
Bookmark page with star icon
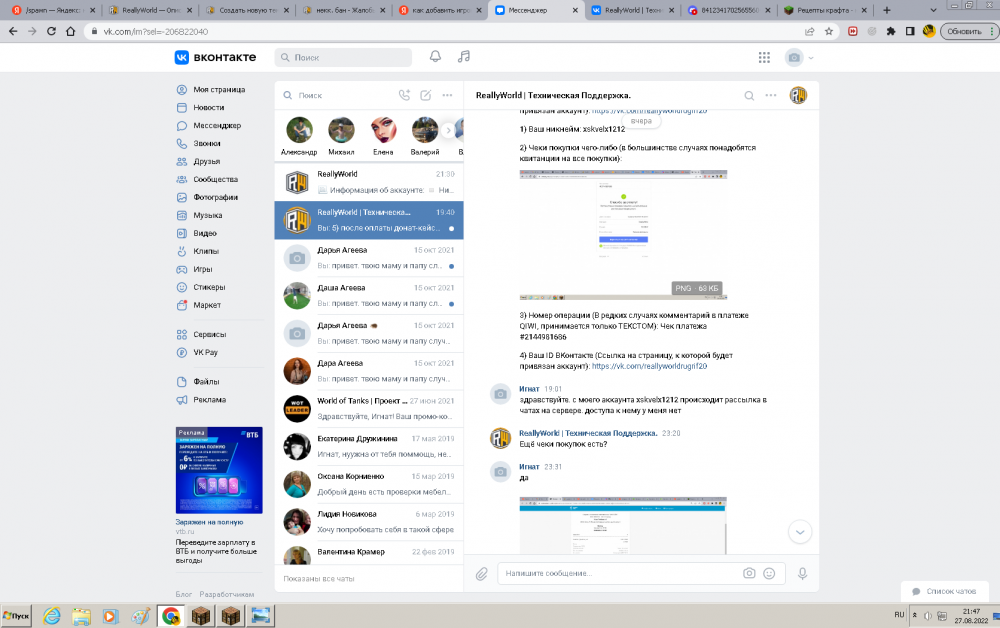pyautogui.click(x=828, y=31)
